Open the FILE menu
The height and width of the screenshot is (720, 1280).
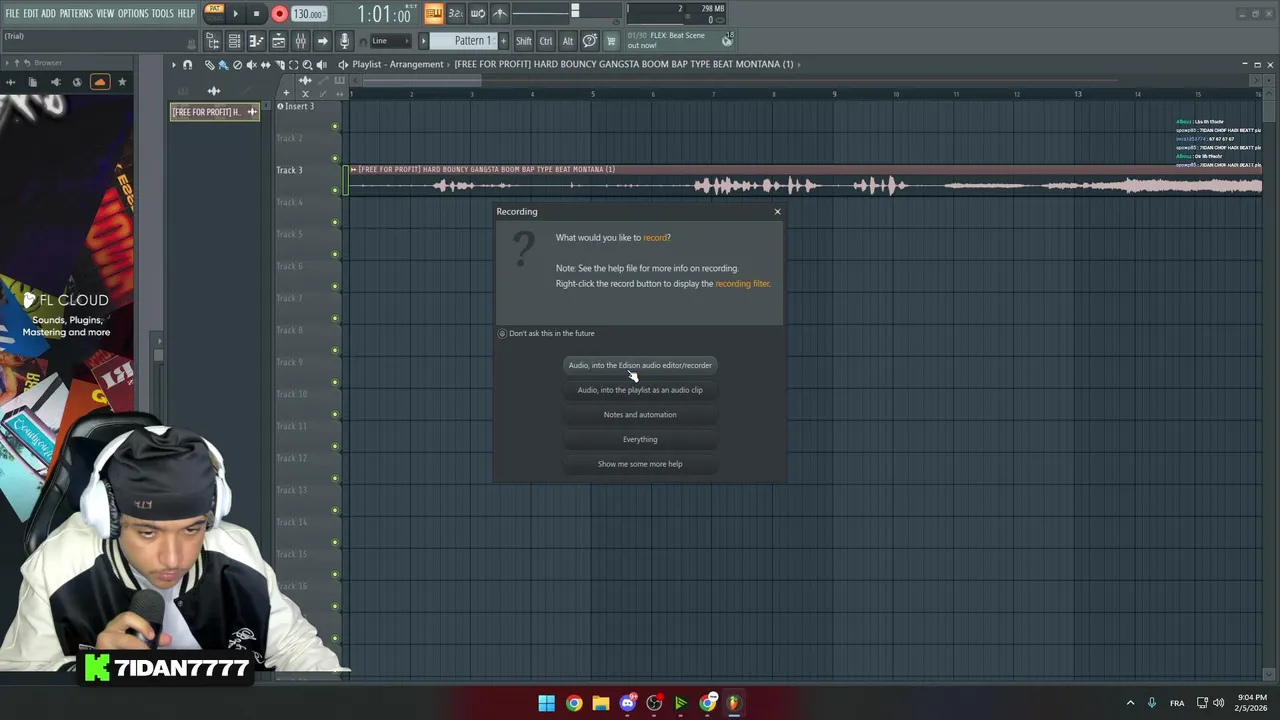pyautogui.click(x=12, y=14)
